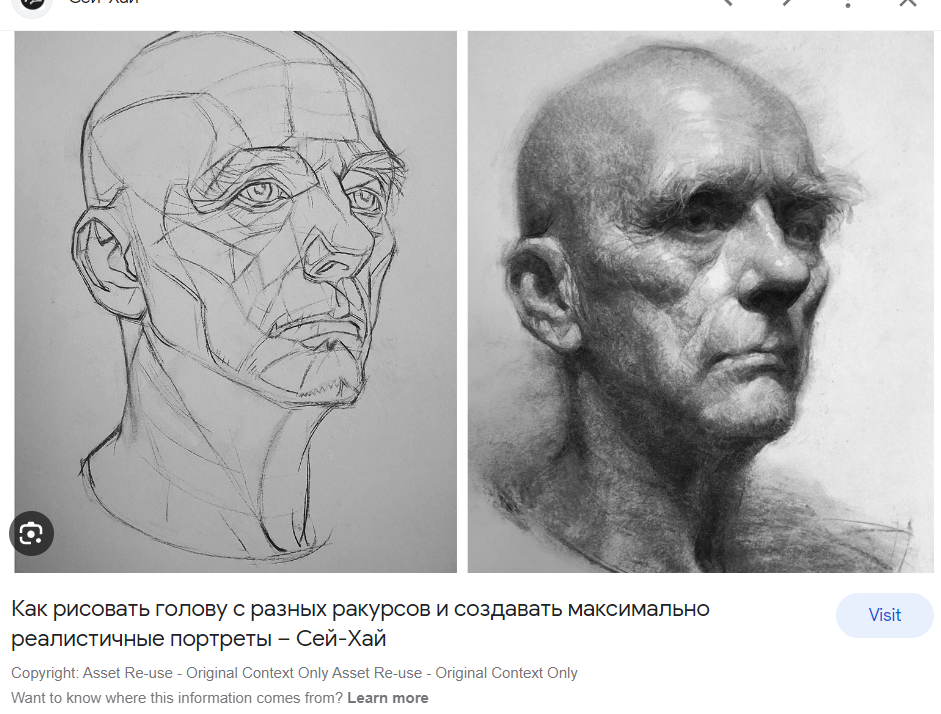Click the line-sketch head drawing on the left

[x=235, y=301]
